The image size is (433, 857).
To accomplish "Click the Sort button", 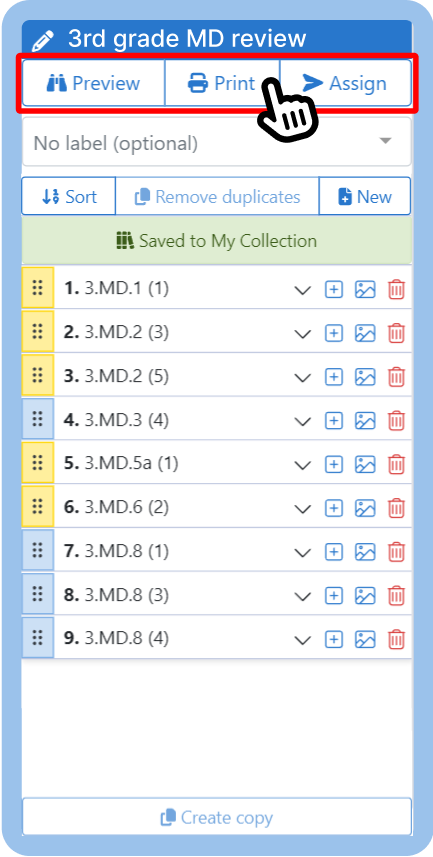I will click(69, 196).
